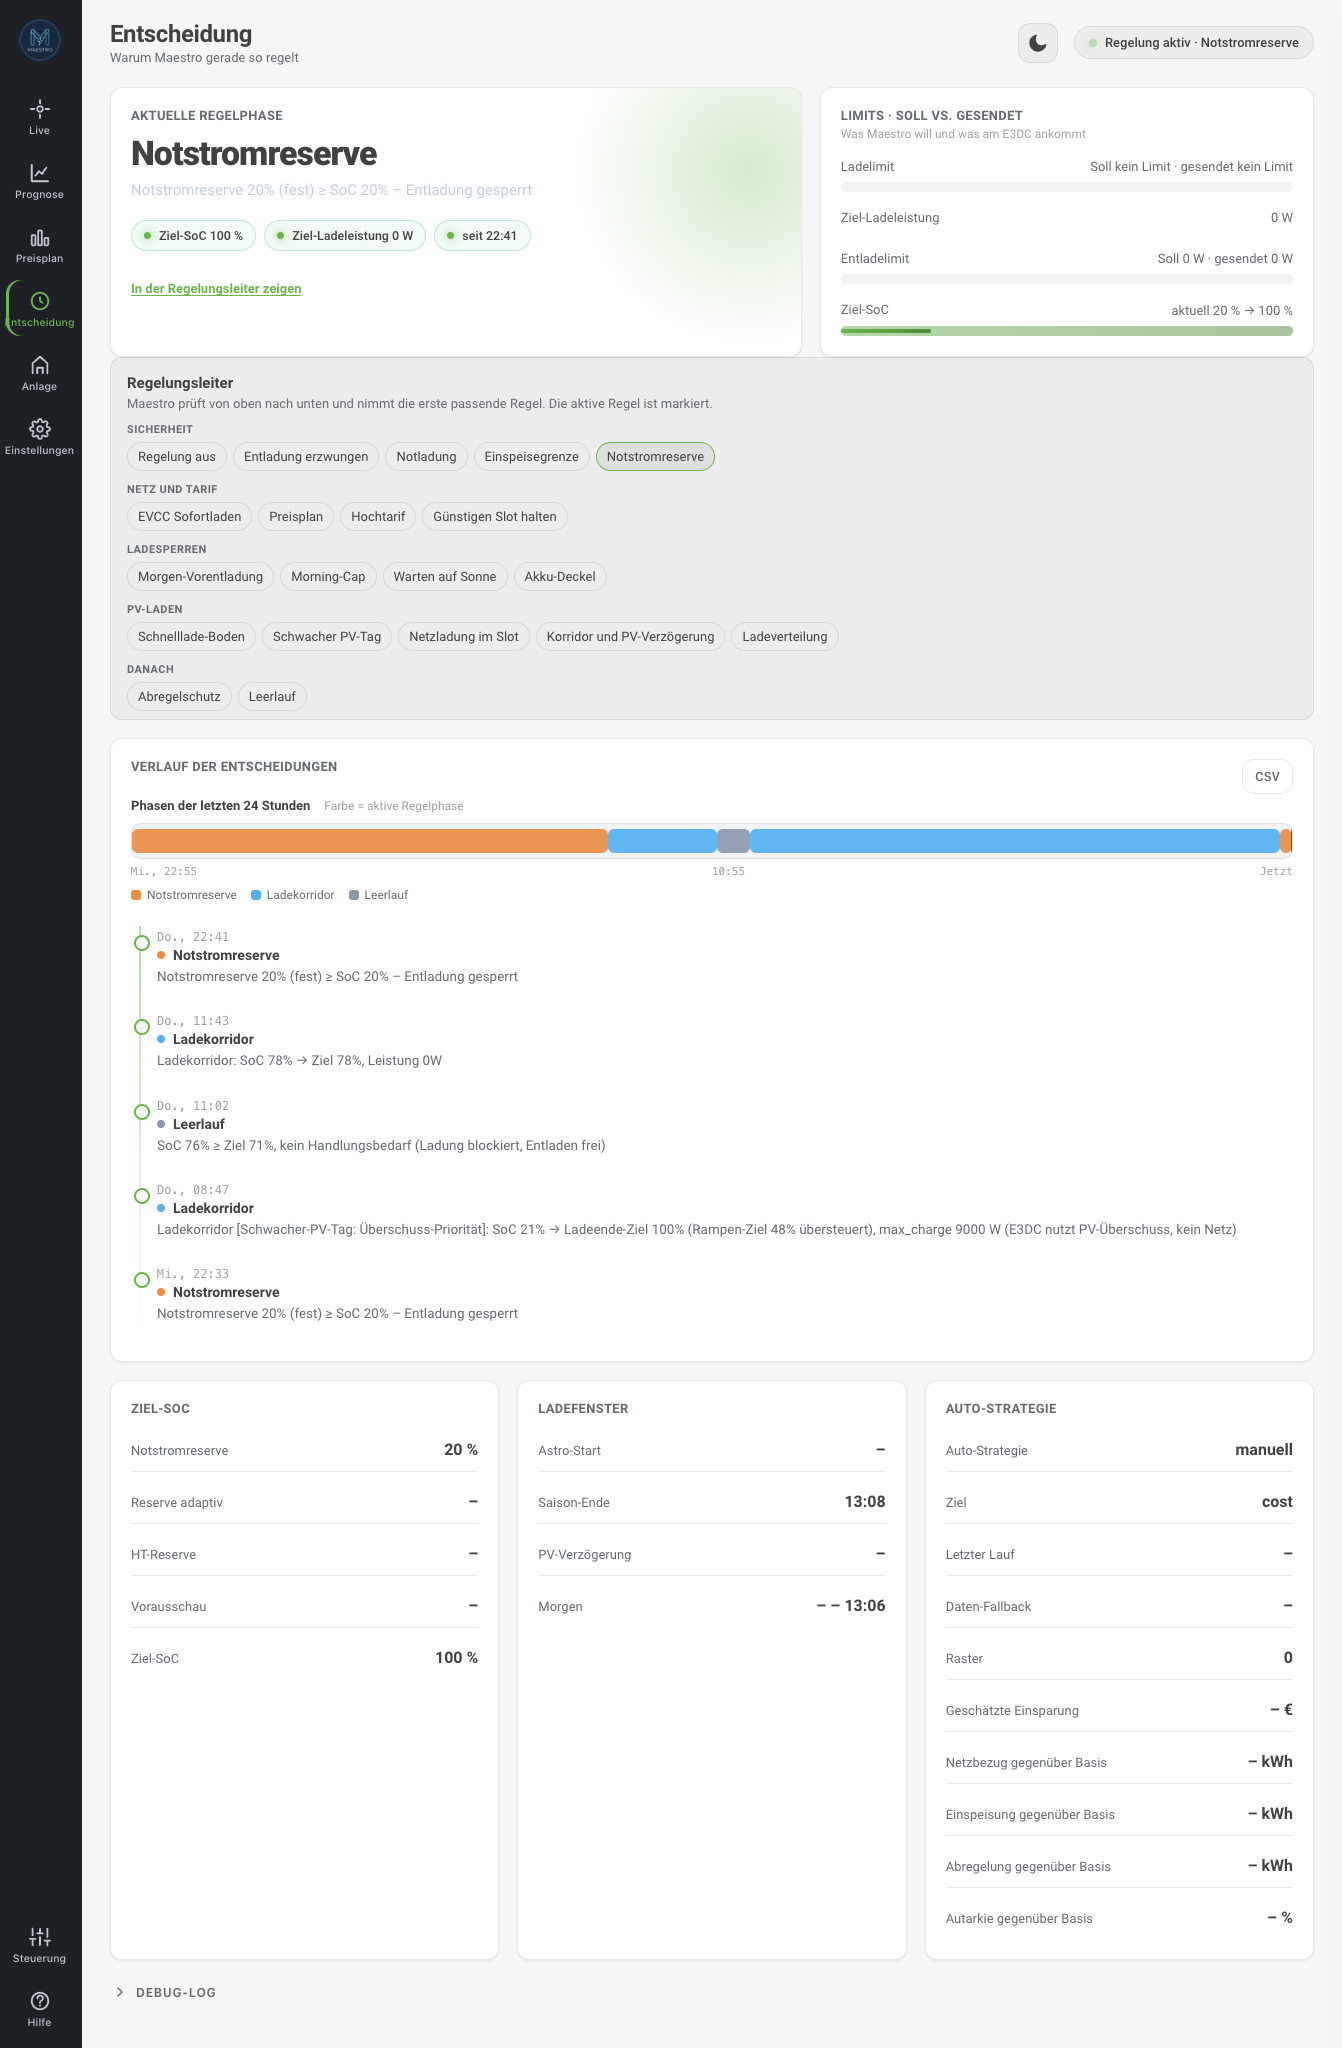Click the Do., 11:02 Leerlauf entry marker
Viewport: 1342px width, 2048px height.
[142, 1112]
